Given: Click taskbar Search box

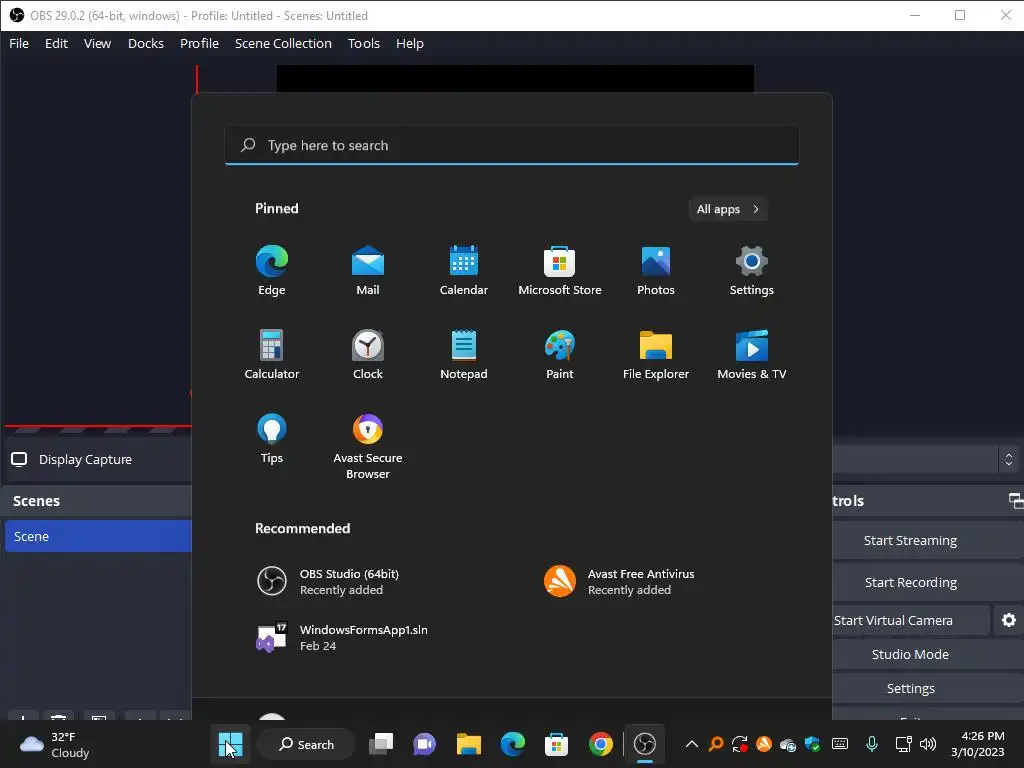Looking at the screenshot, I should coord(306,744).
